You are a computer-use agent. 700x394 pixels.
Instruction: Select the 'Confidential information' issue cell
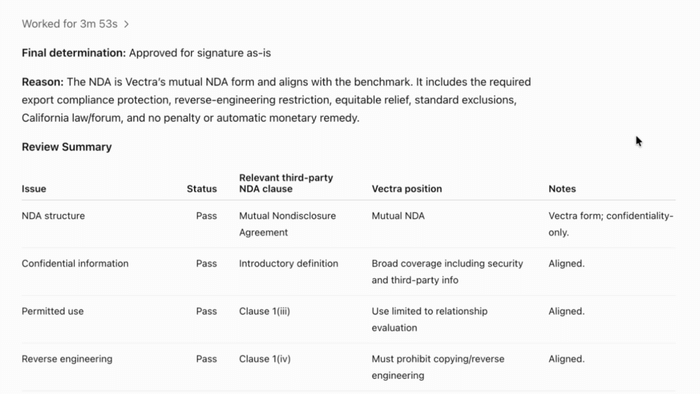coord(75,264)
